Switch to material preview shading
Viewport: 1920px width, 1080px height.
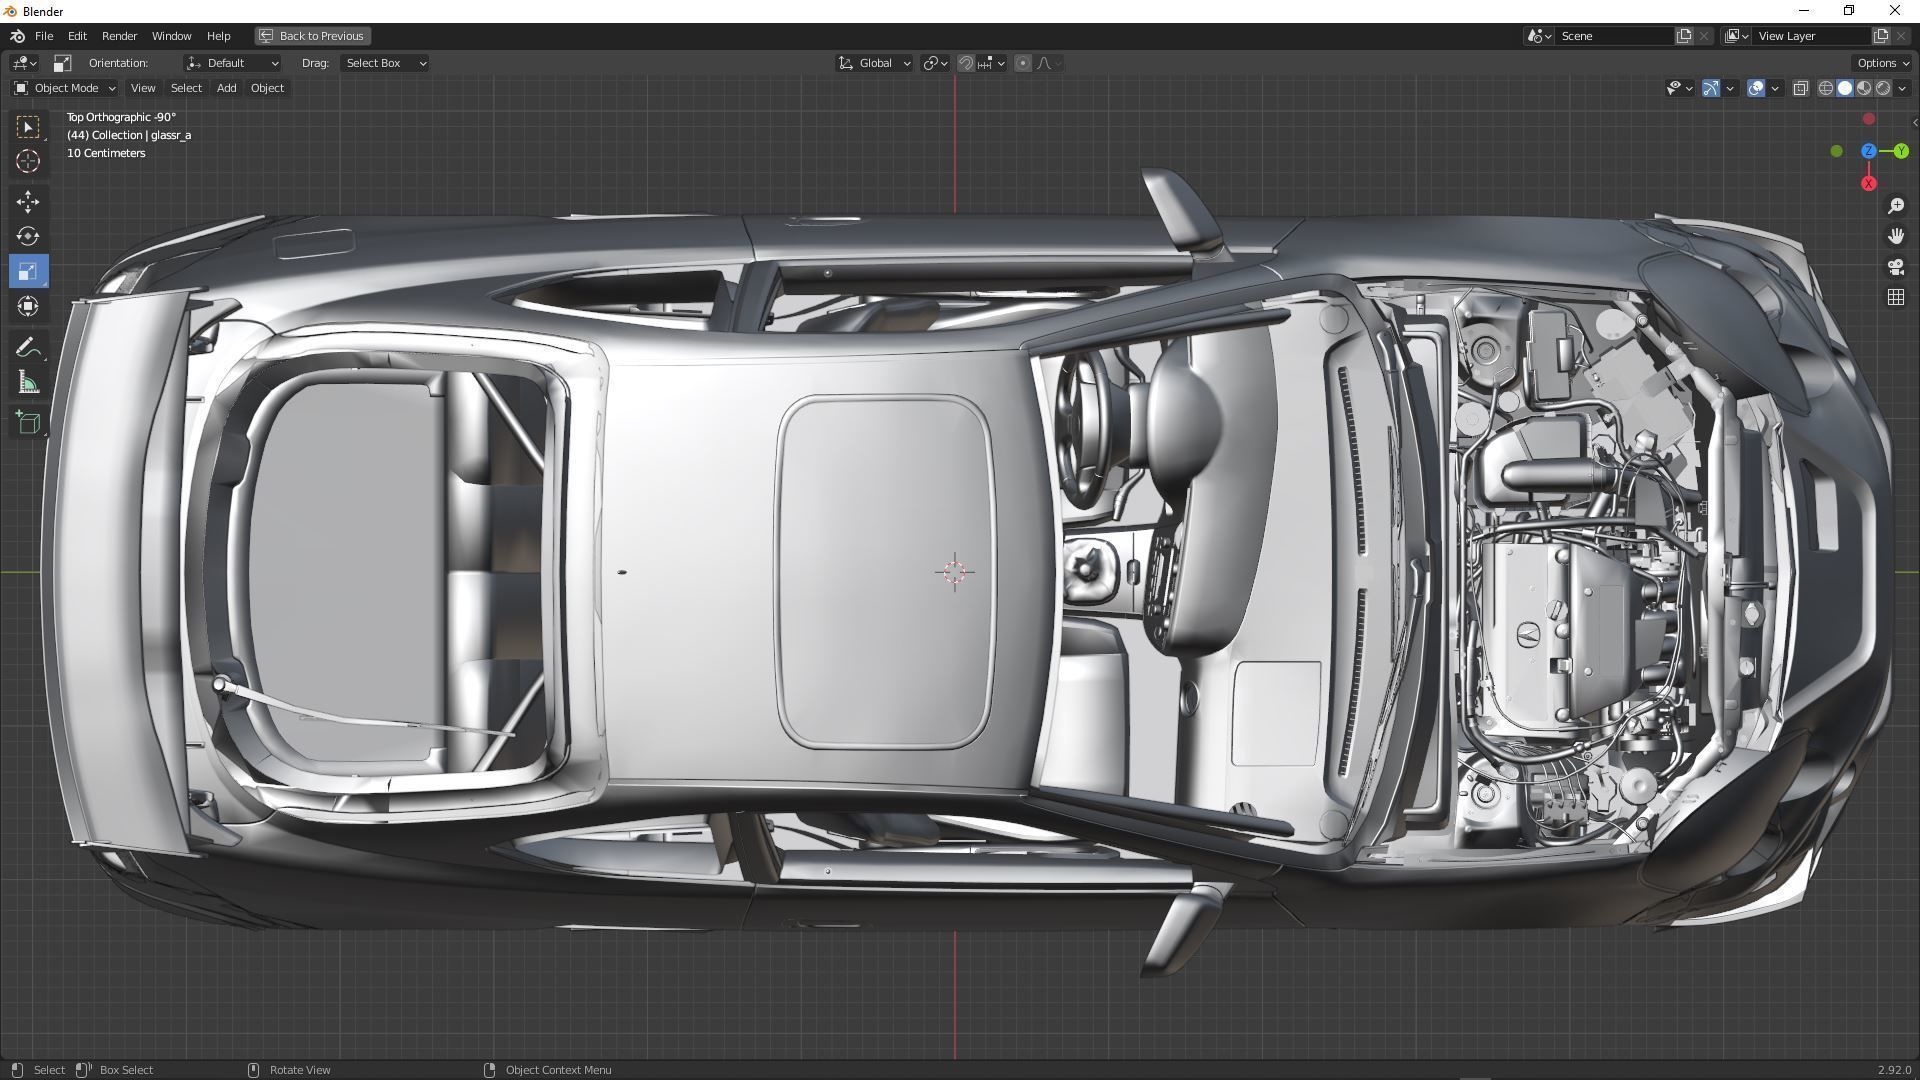tap(1864, 88)
